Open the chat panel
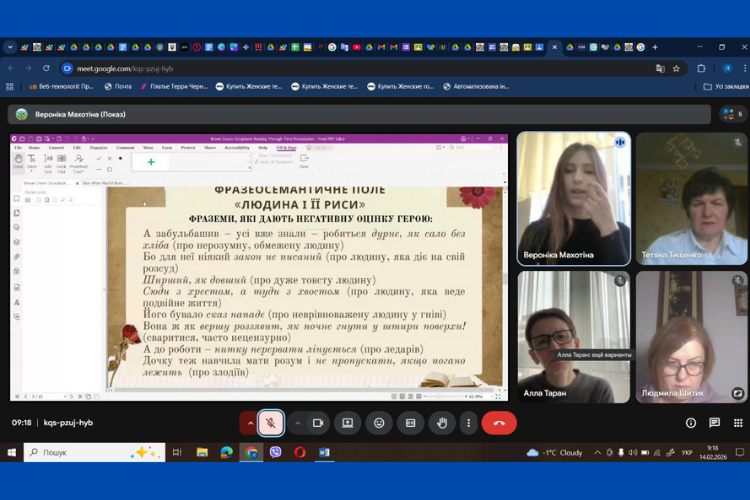Screen dimensions: 750x500 pyautogui.click(x=714, y=423)
